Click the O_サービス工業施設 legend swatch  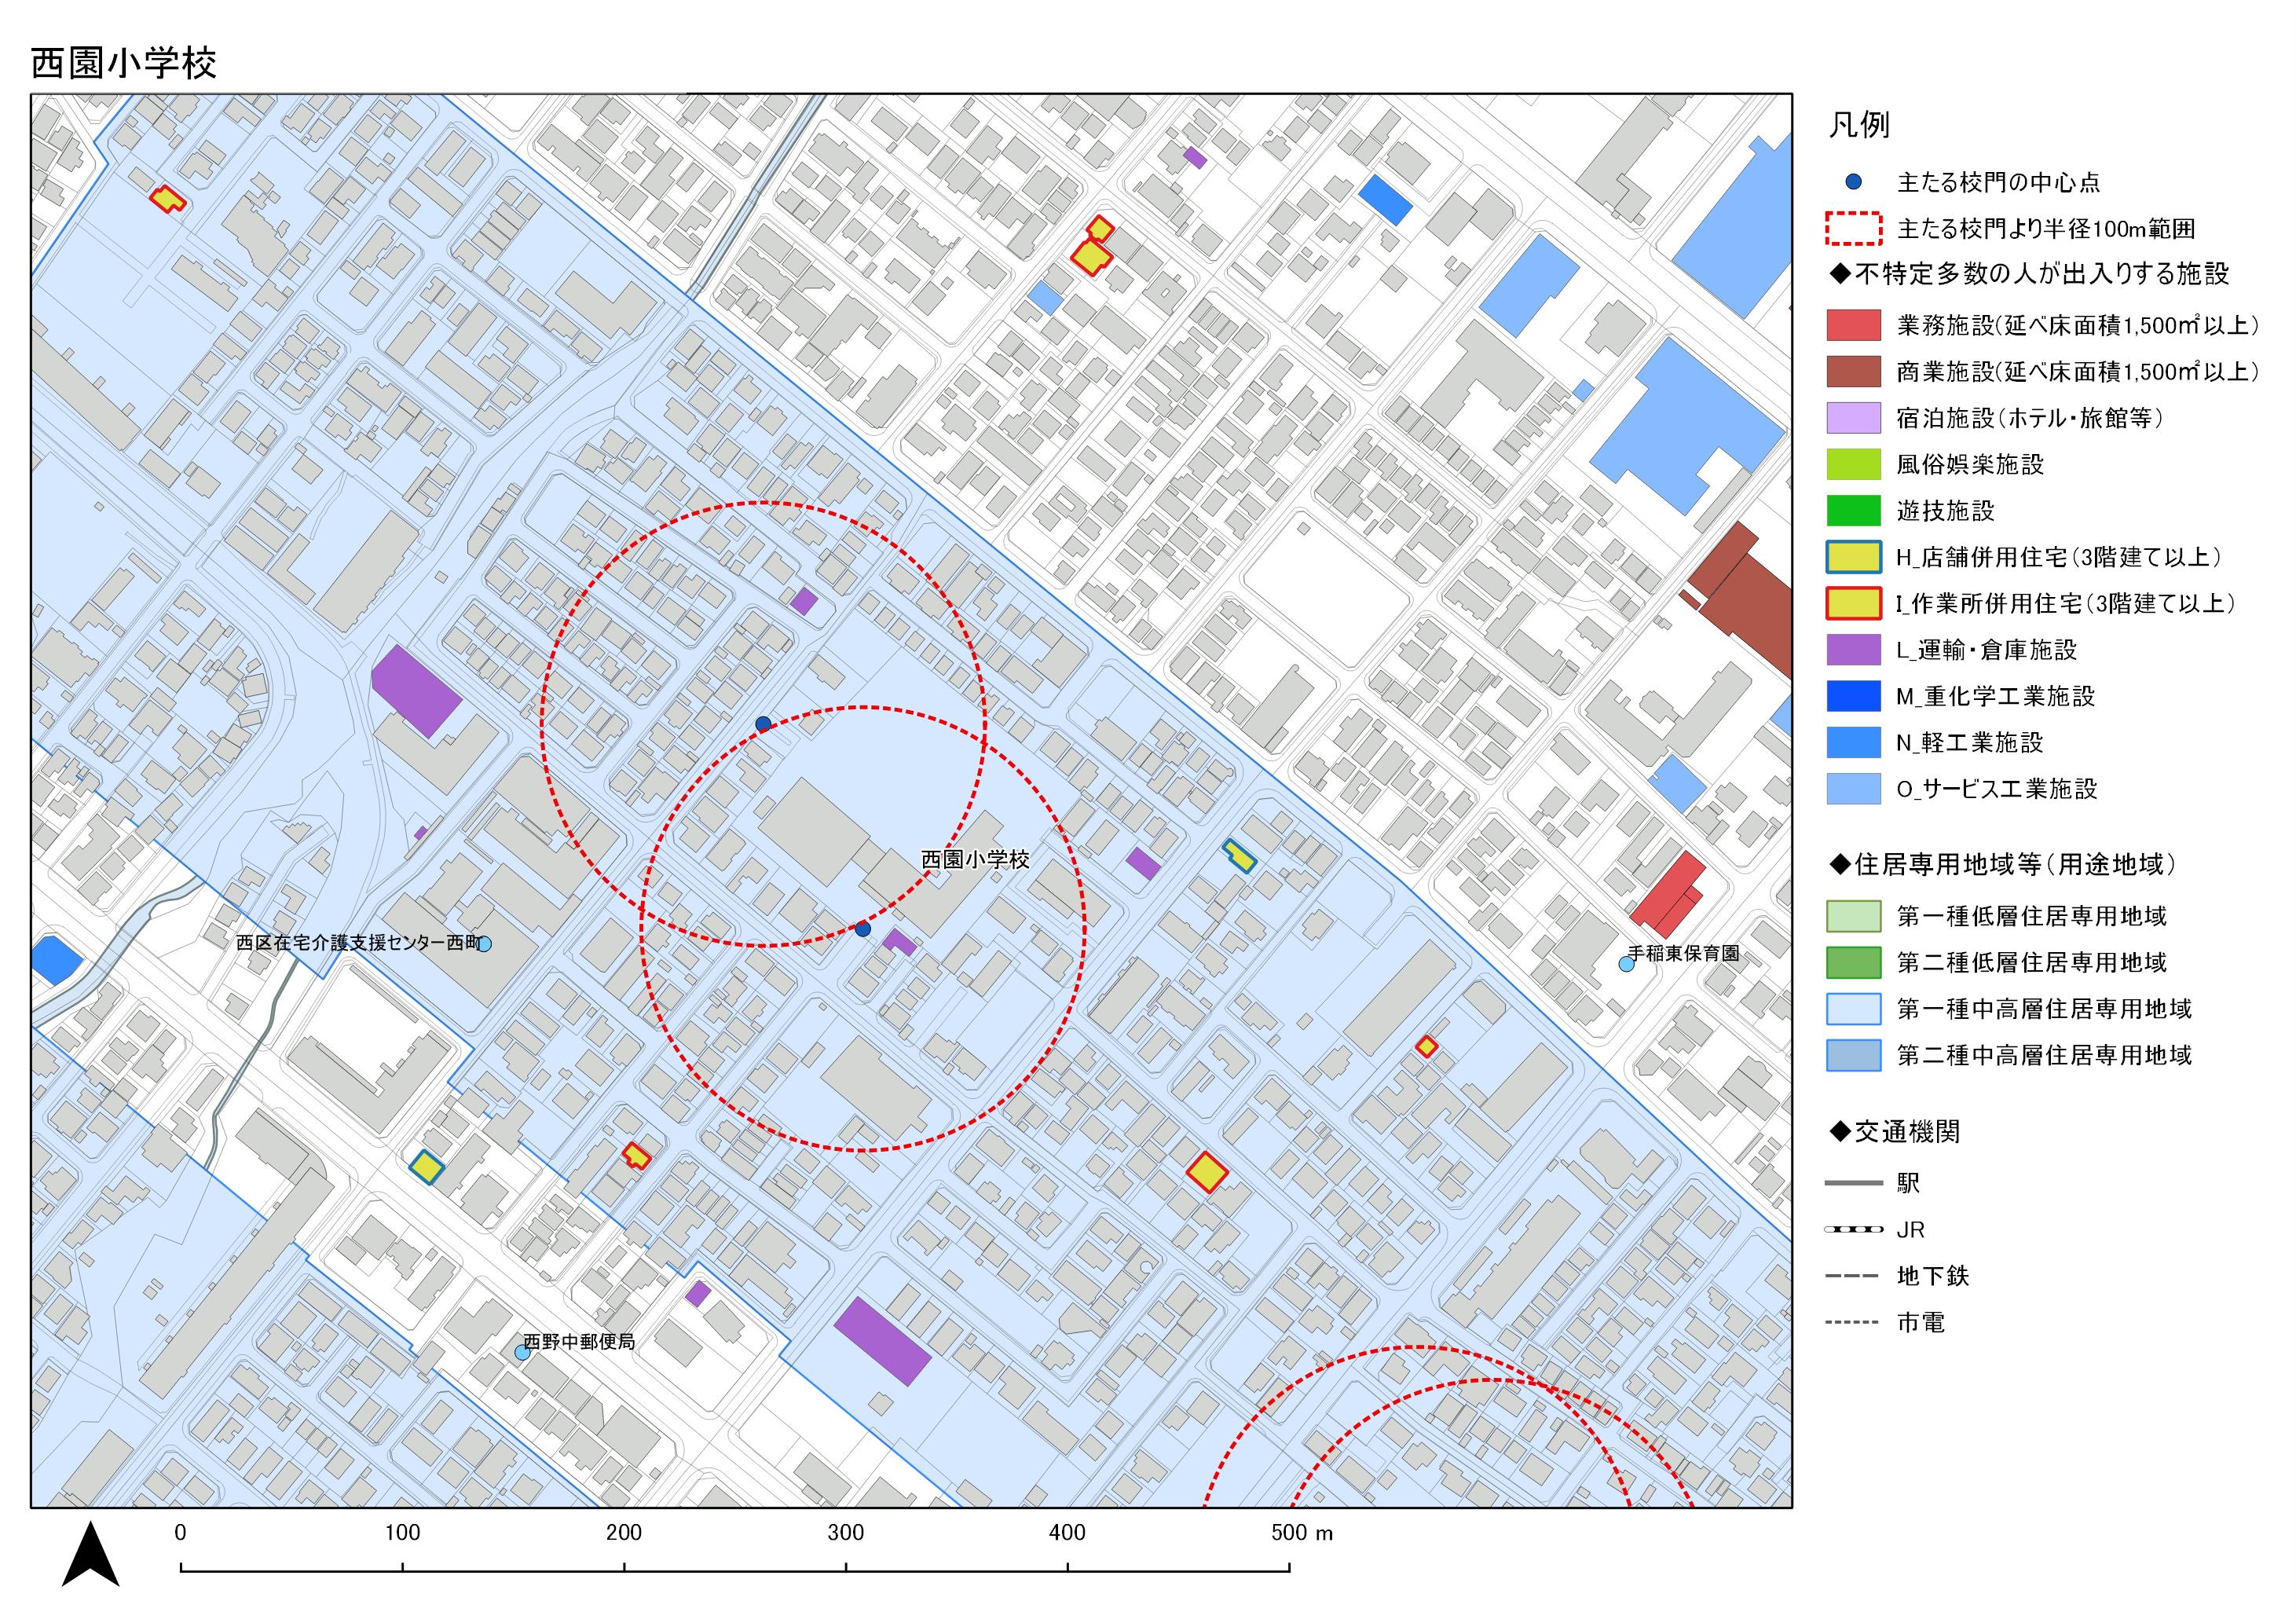click(x=1853, y=789)
